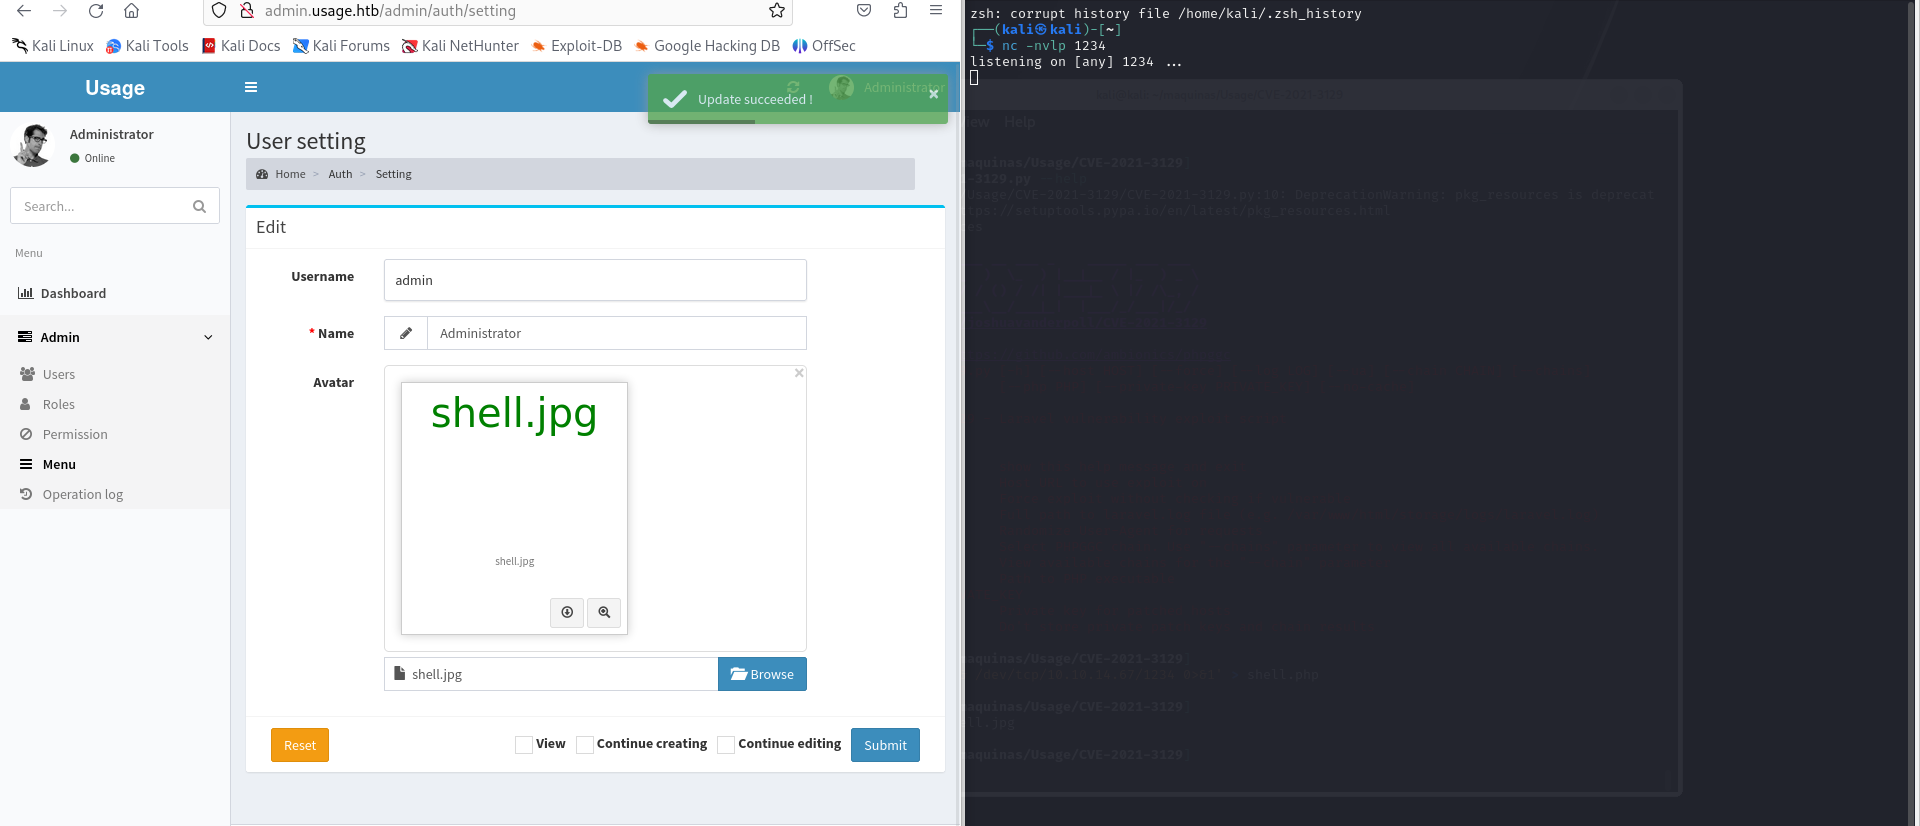Focus the Name input field

click(x=615, y=333)
